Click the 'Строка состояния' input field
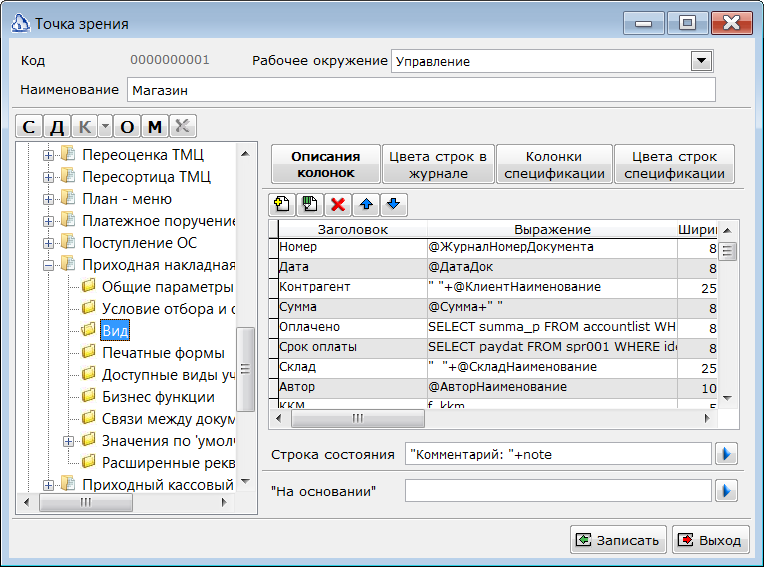Viewport: 764px width, 567px height. (x=558, y=454)
